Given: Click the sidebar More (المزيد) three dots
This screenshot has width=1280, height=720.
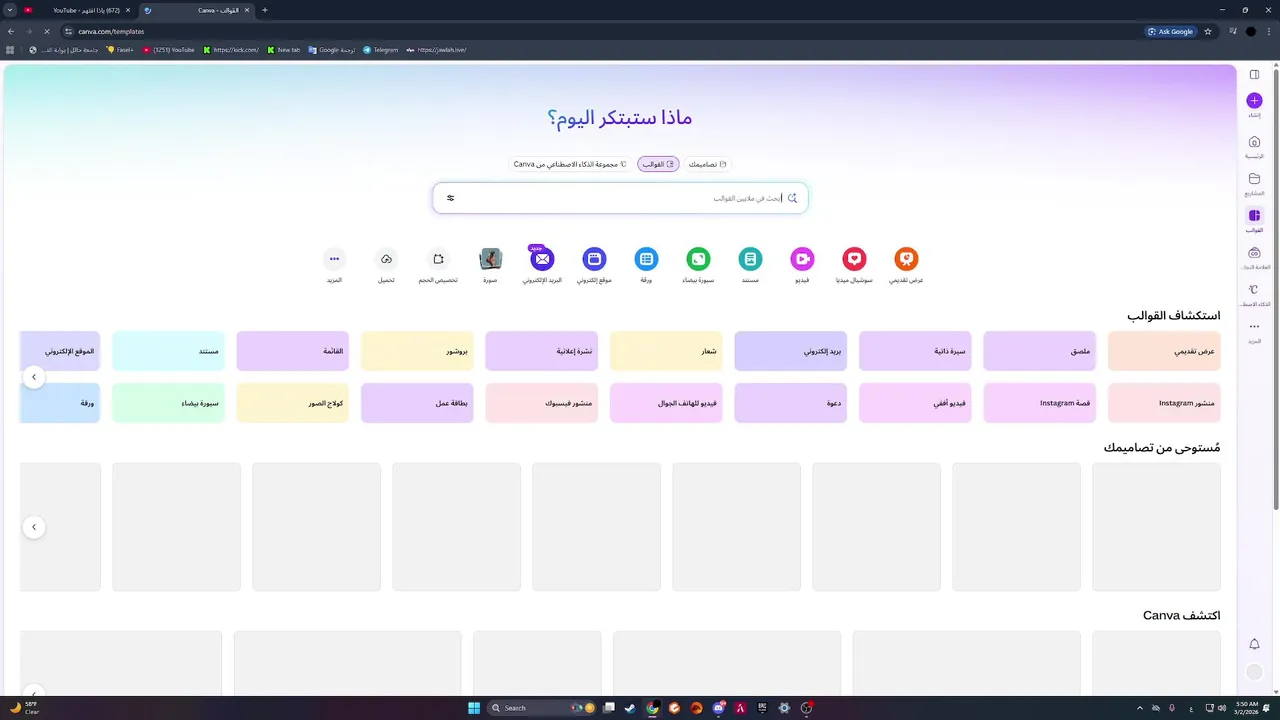Looking at the screenshot, I should coord(1254,327).
